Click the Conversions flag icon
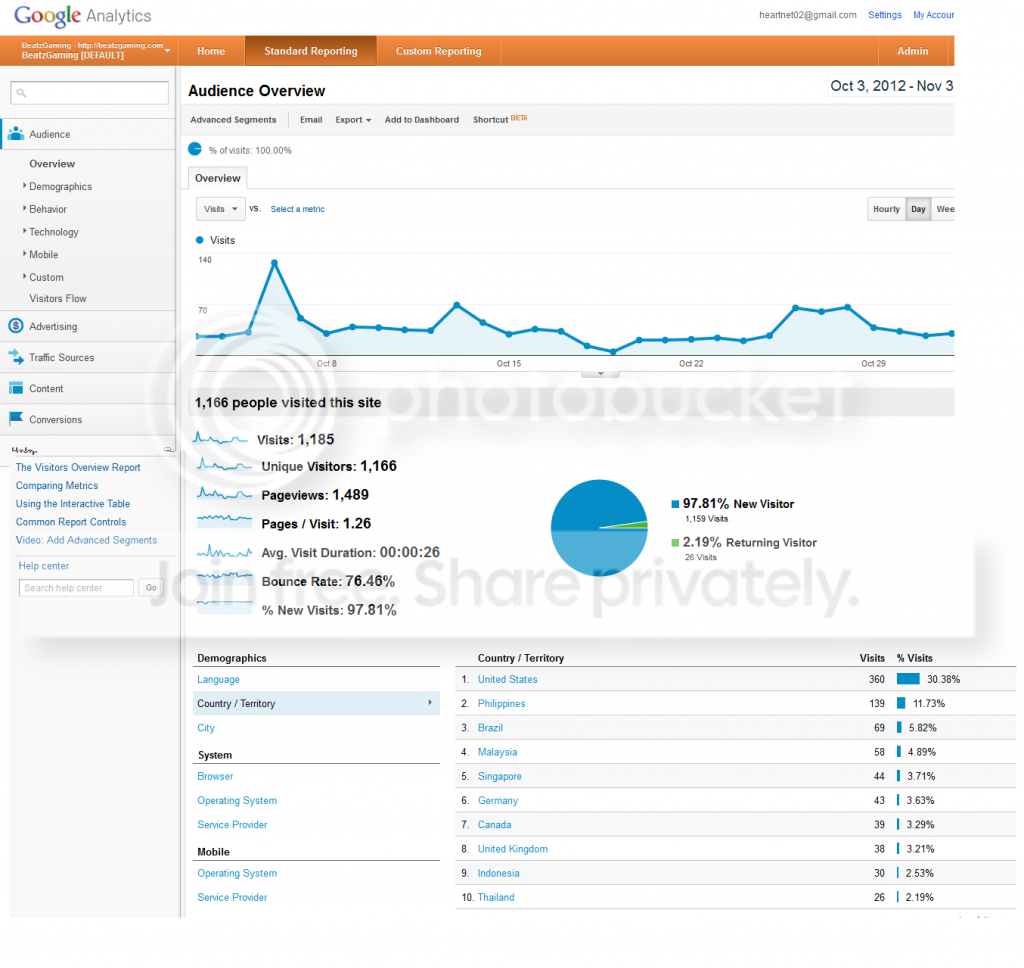Image resolution: width=1024 pixels, height=968 pixels. coord(16,419)
